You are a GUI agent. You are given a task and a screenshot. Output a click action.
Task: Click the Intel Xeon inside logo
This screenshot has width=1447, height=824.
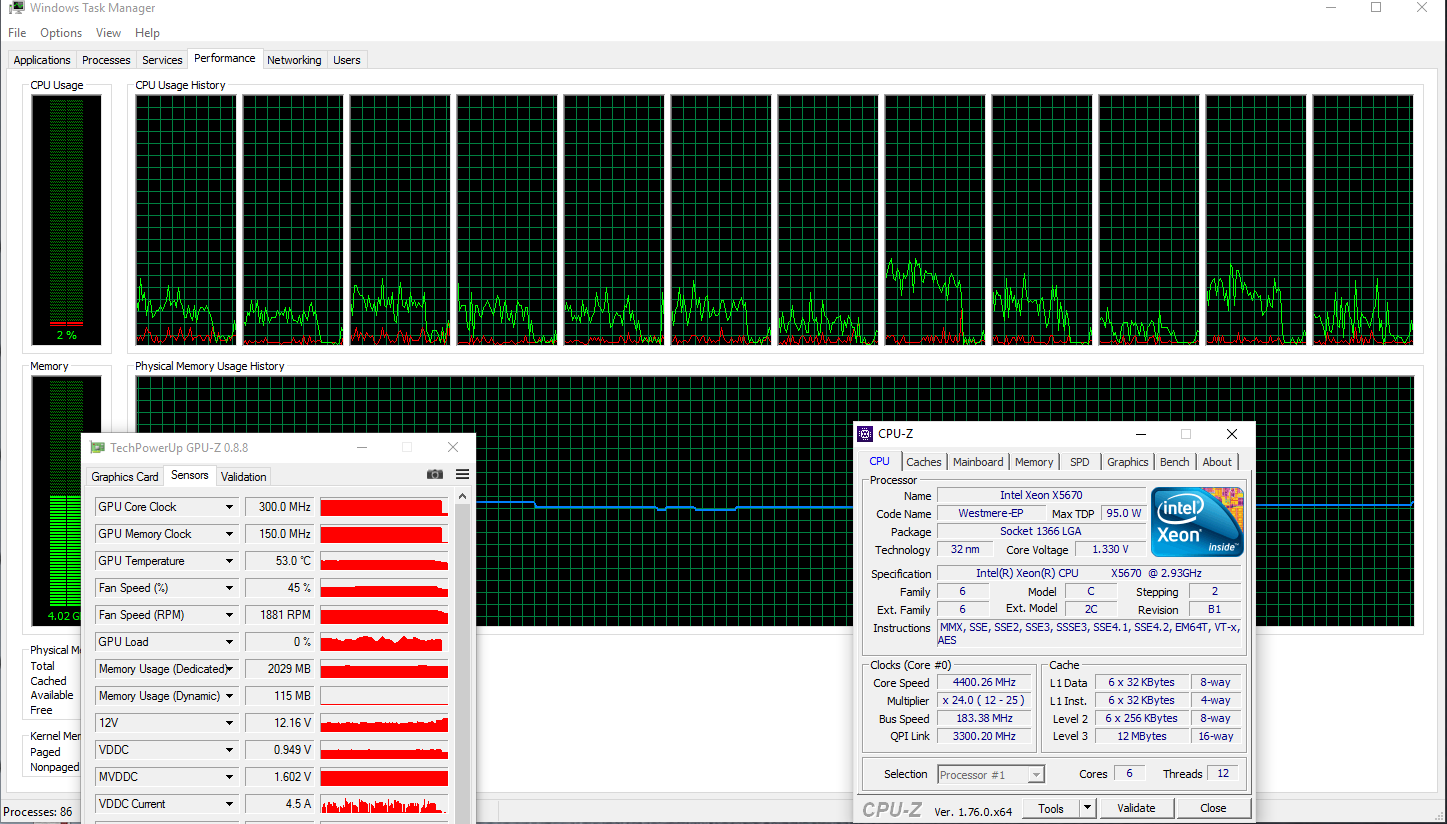click(1197, 522)
